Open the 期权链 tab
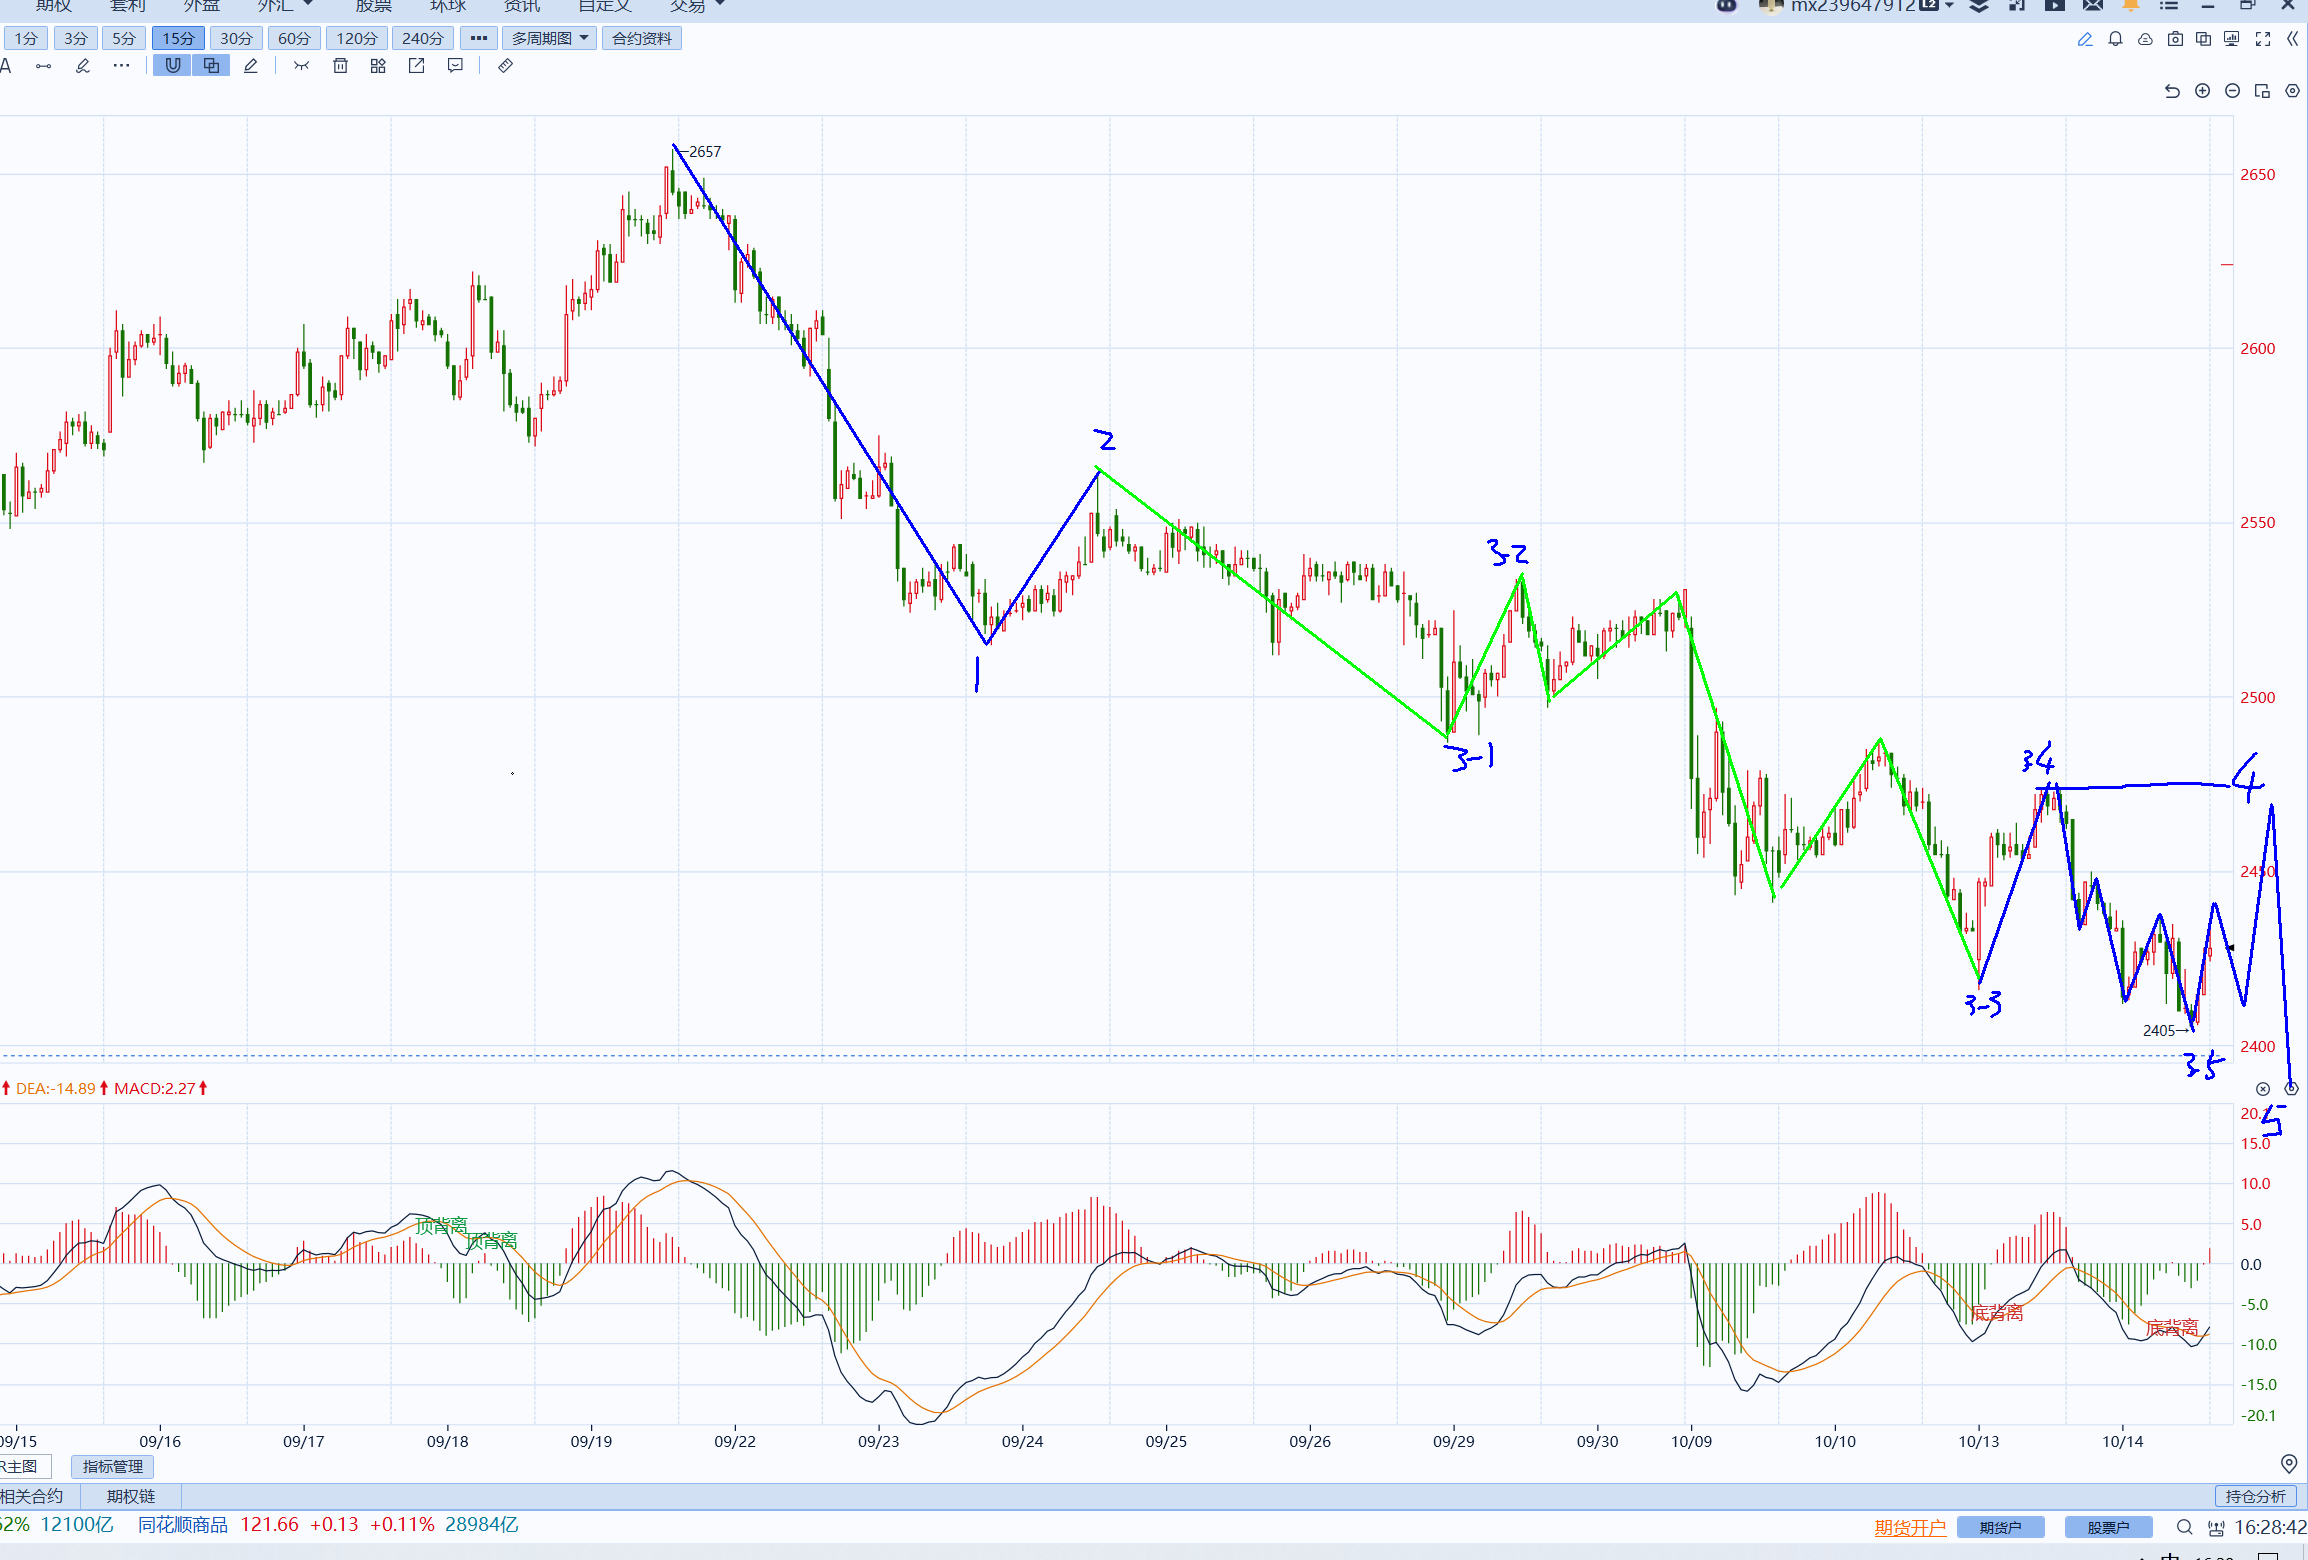The width and height of the screenshot is (2308, 1560). coord(131,1496)
